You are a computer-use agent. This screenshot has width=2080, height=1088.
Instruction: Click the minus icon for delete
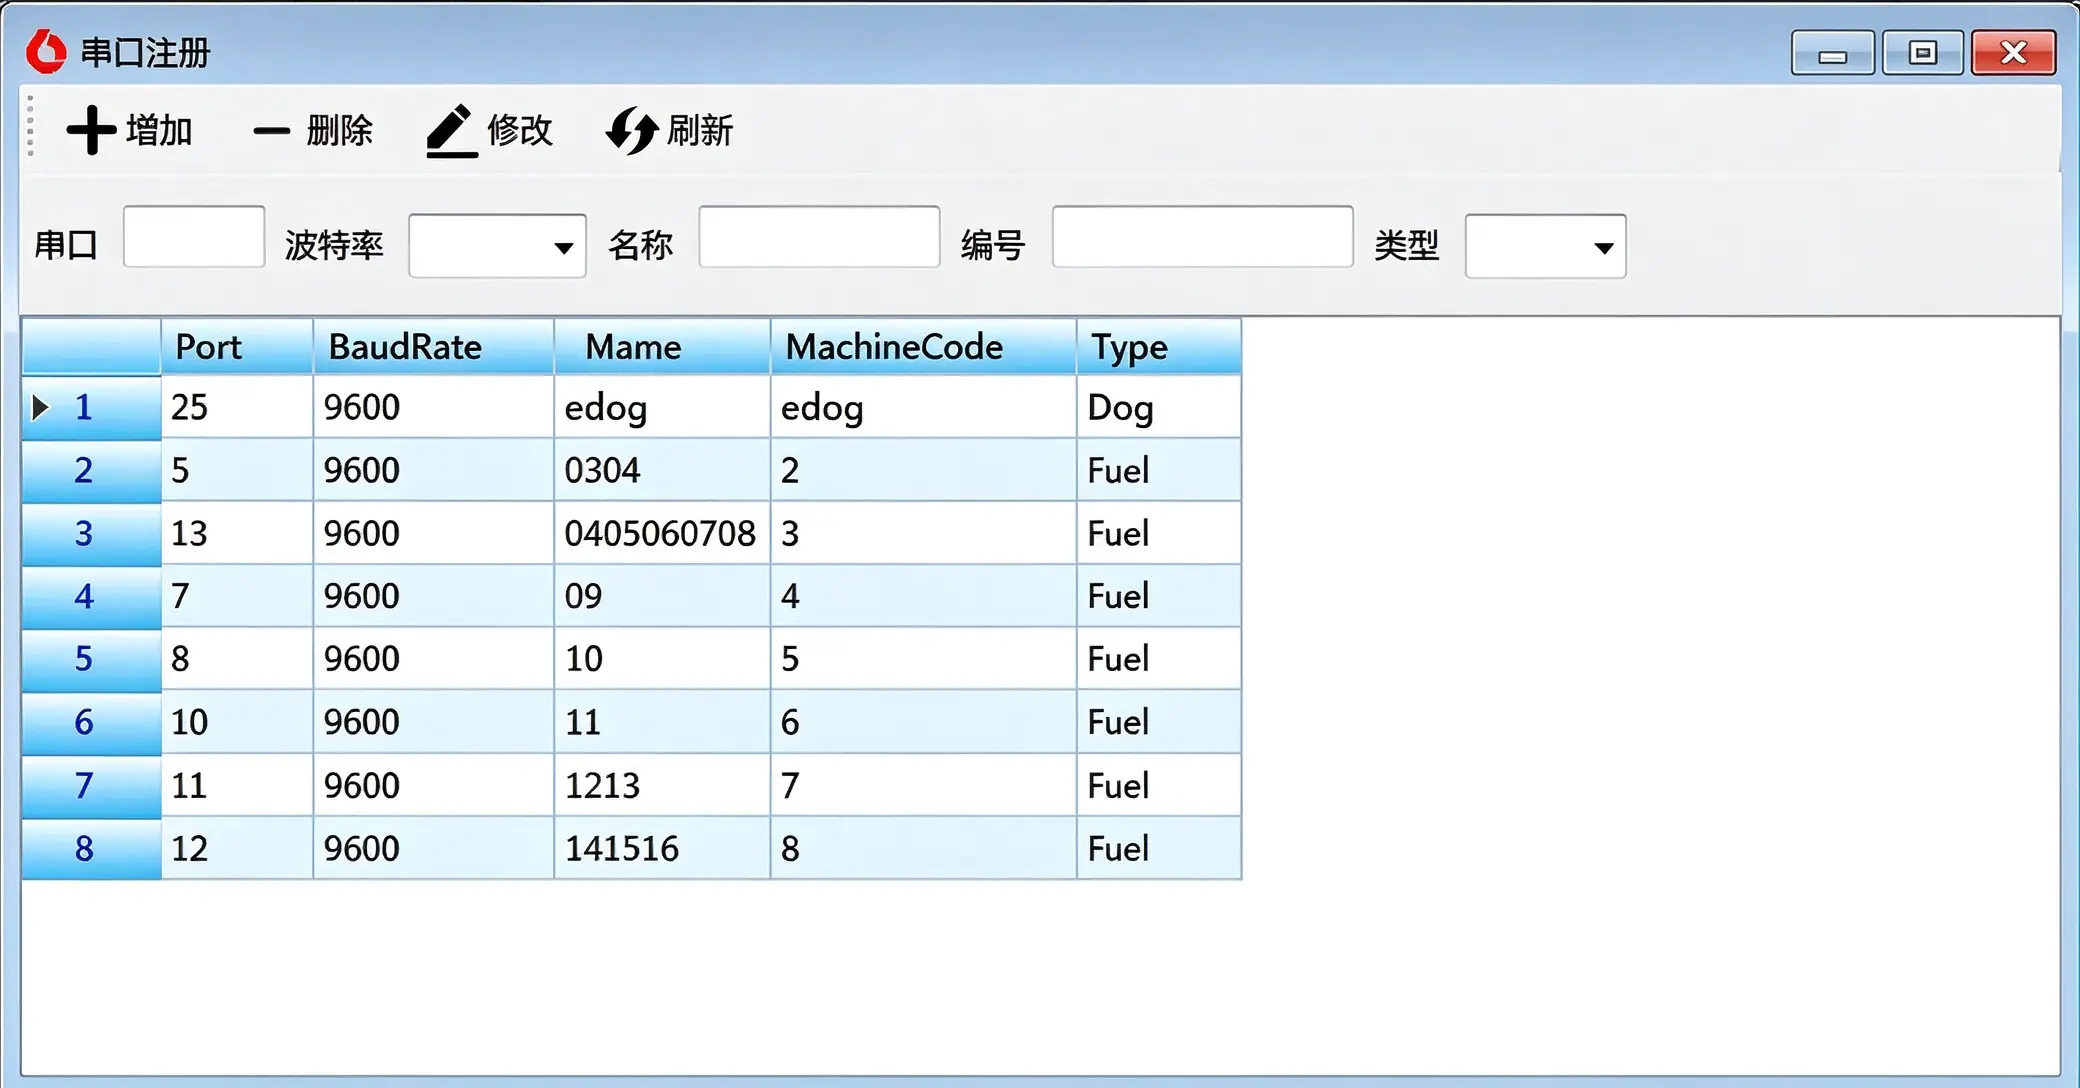pyautogui.click(x=271, y=131)
